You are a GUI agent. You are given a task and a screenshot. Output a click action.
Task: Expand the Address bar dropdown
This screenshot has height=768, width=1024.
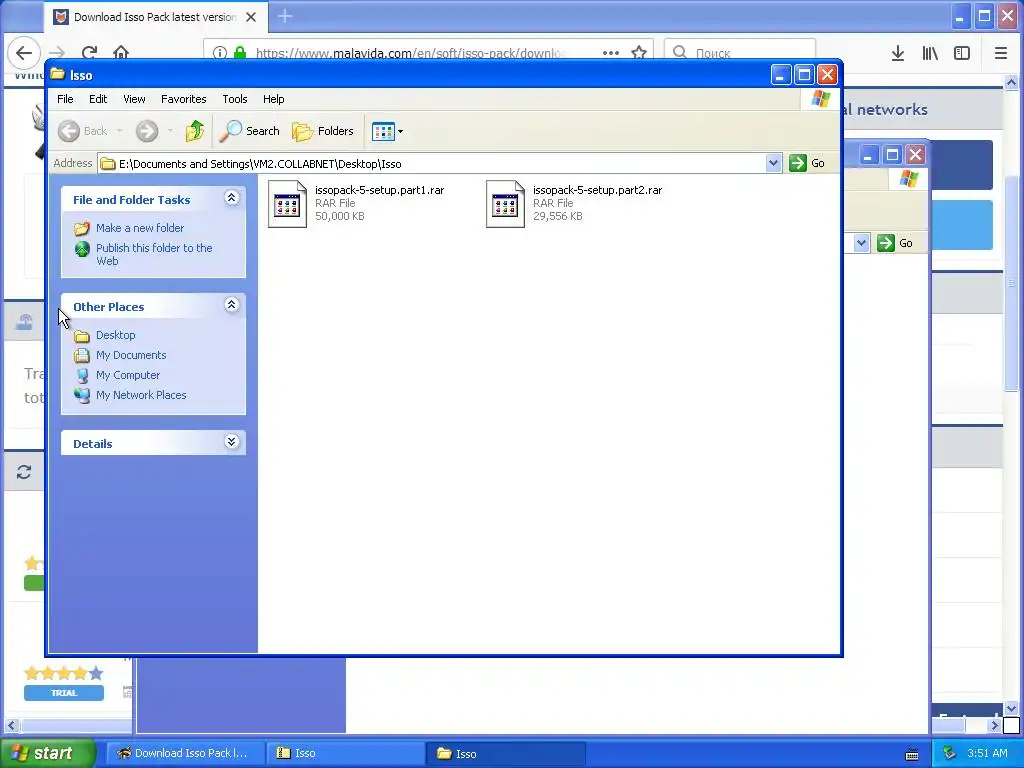pyautogui.click(x=773, y=163)
